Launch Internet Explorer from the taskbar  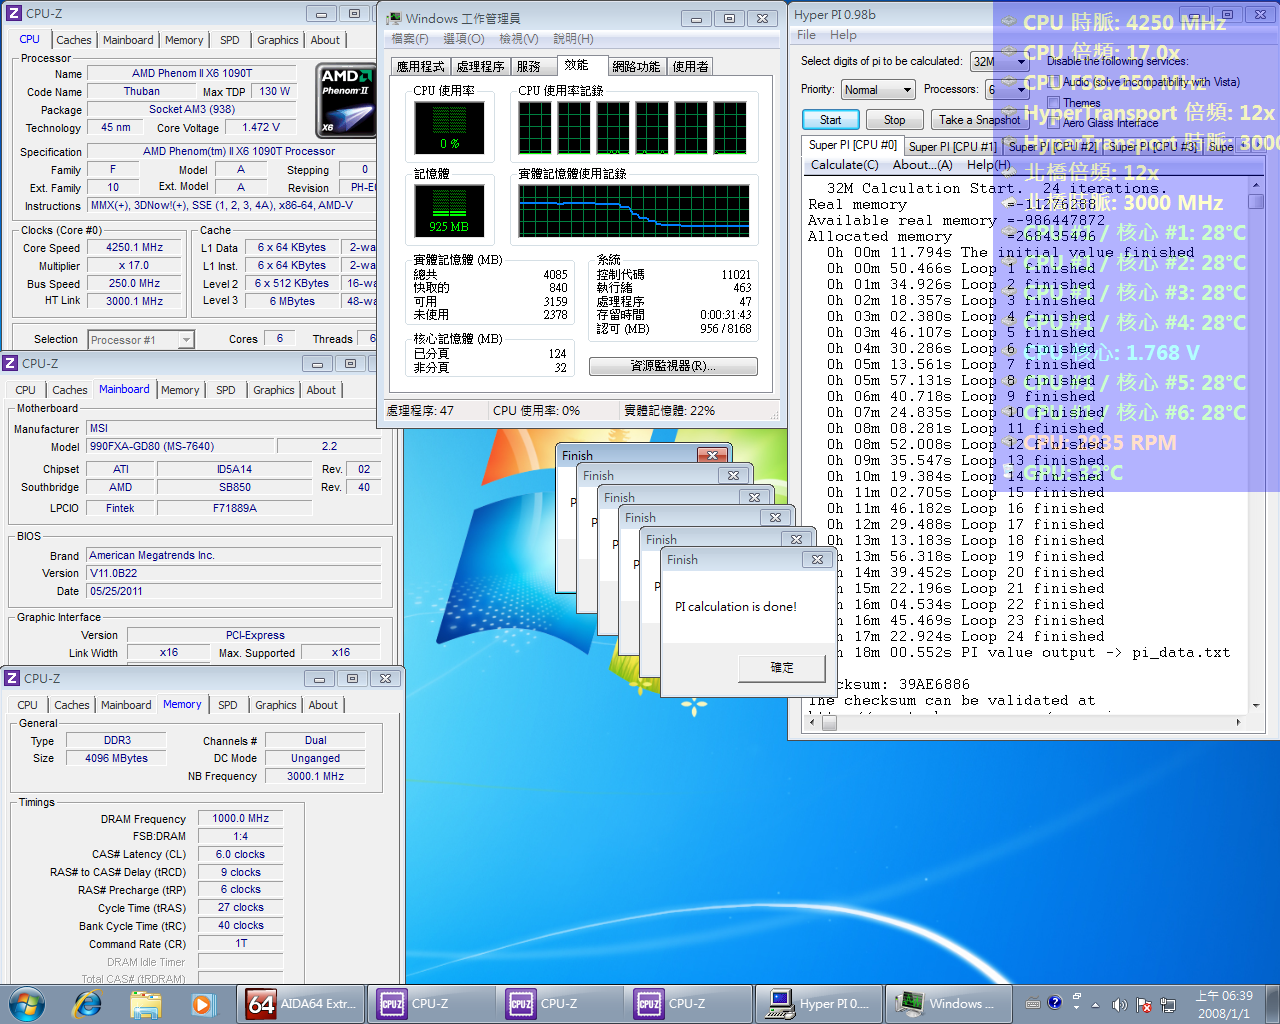coord(87,1003)
